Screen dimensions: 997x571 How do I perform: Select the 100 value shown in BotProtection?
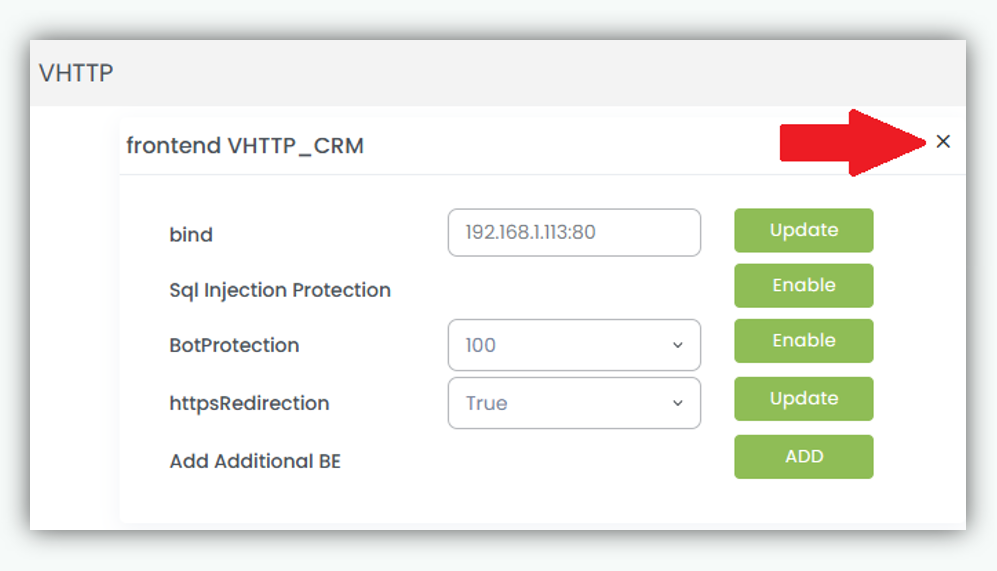(x=481, y=345)
